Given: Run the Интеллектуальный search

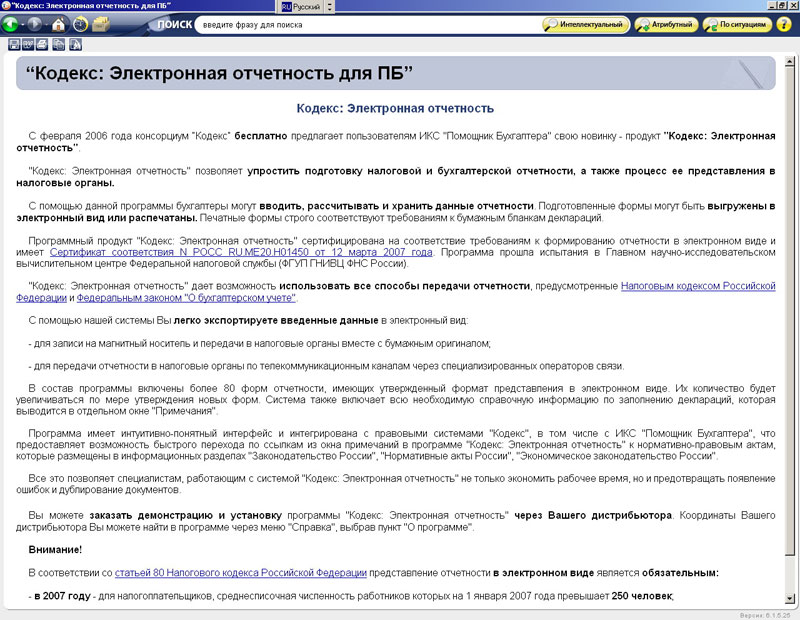Looking at the screenshot, I should [585, 24].
